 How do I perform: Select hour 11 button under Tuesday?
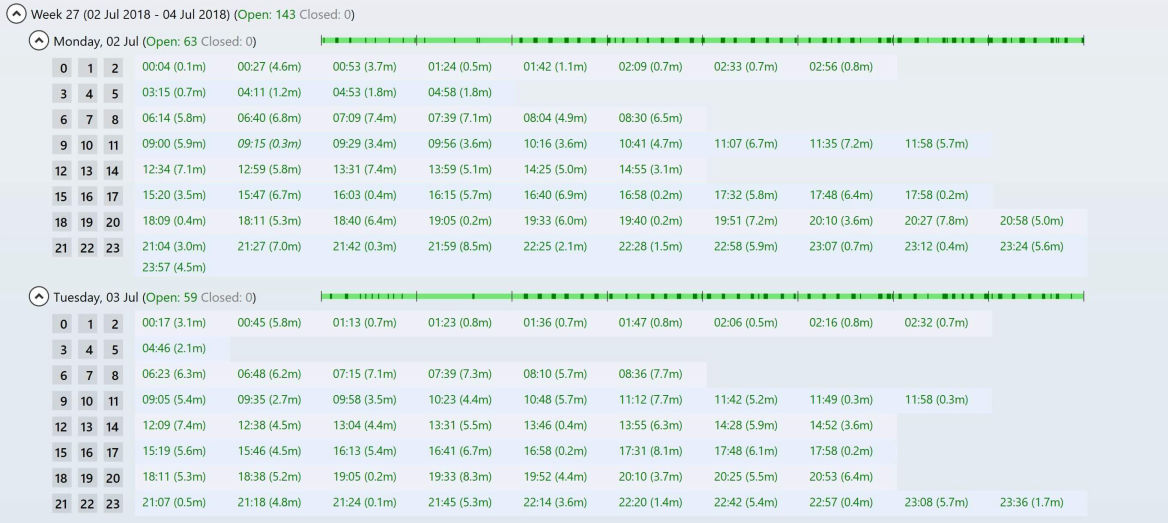tap(112, 402)
